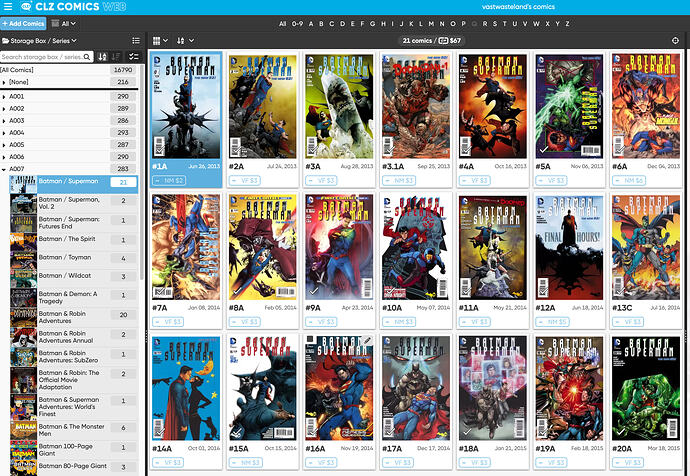
Task: Click the NM $3 badge for #15A
Action: click(x=246, y=463)
